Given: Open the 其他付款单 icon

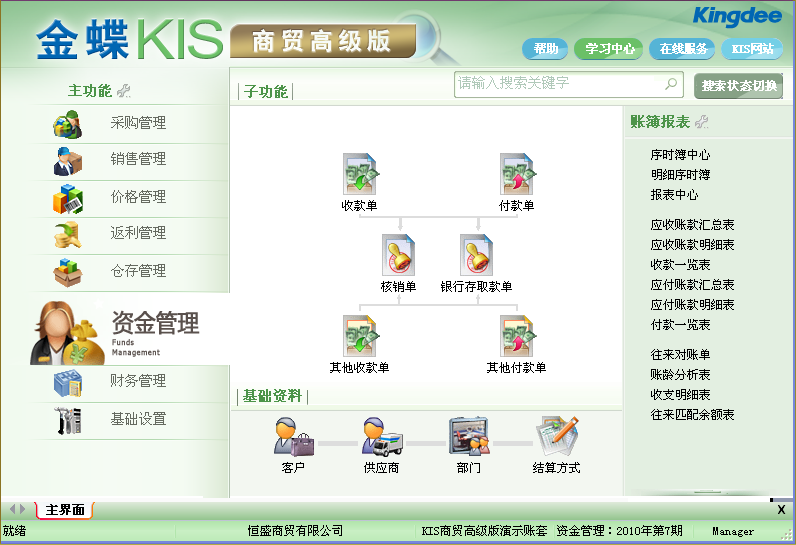Looking at the screenshot, I should [x=516, y=337].
